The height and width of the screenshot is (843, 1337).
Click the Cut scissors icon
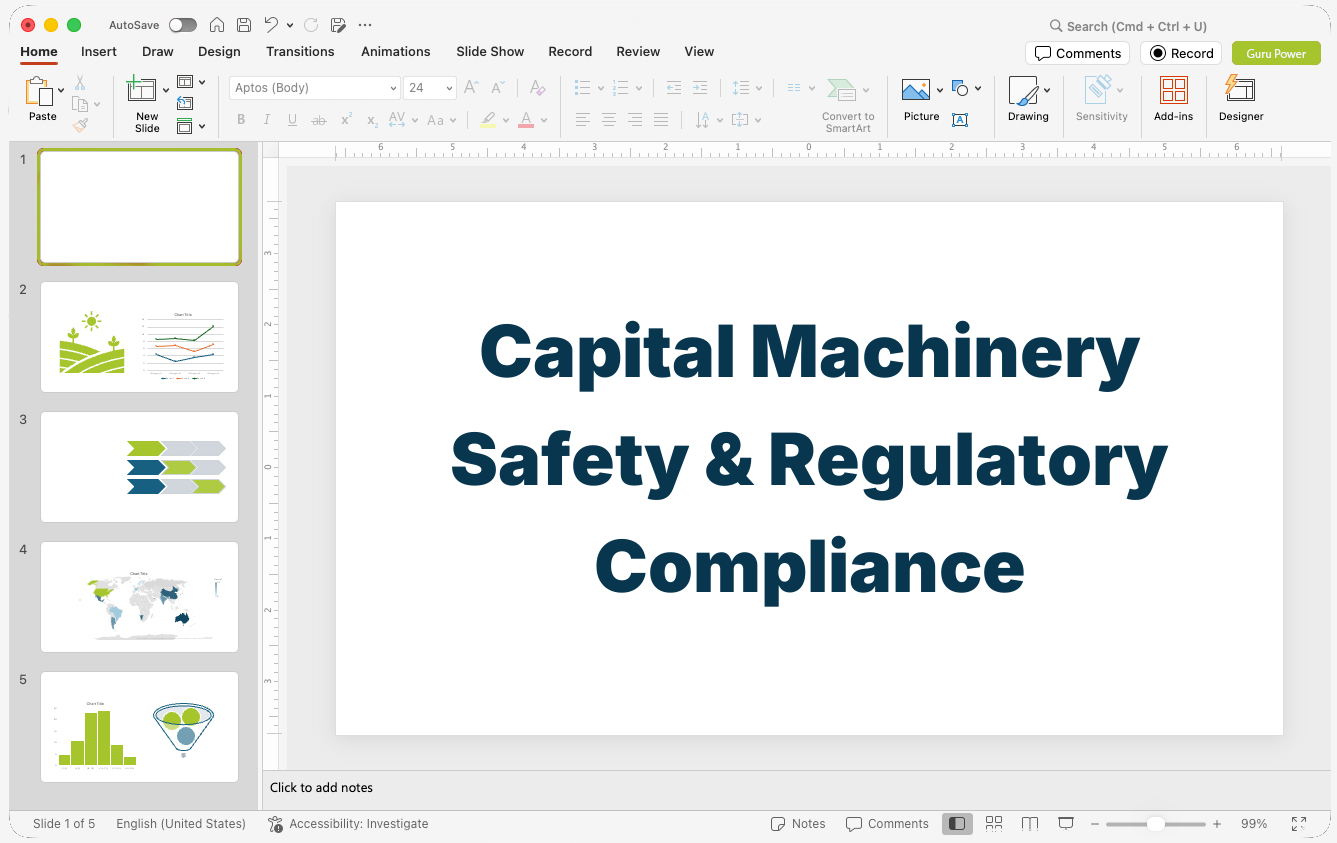click(80, 83)
